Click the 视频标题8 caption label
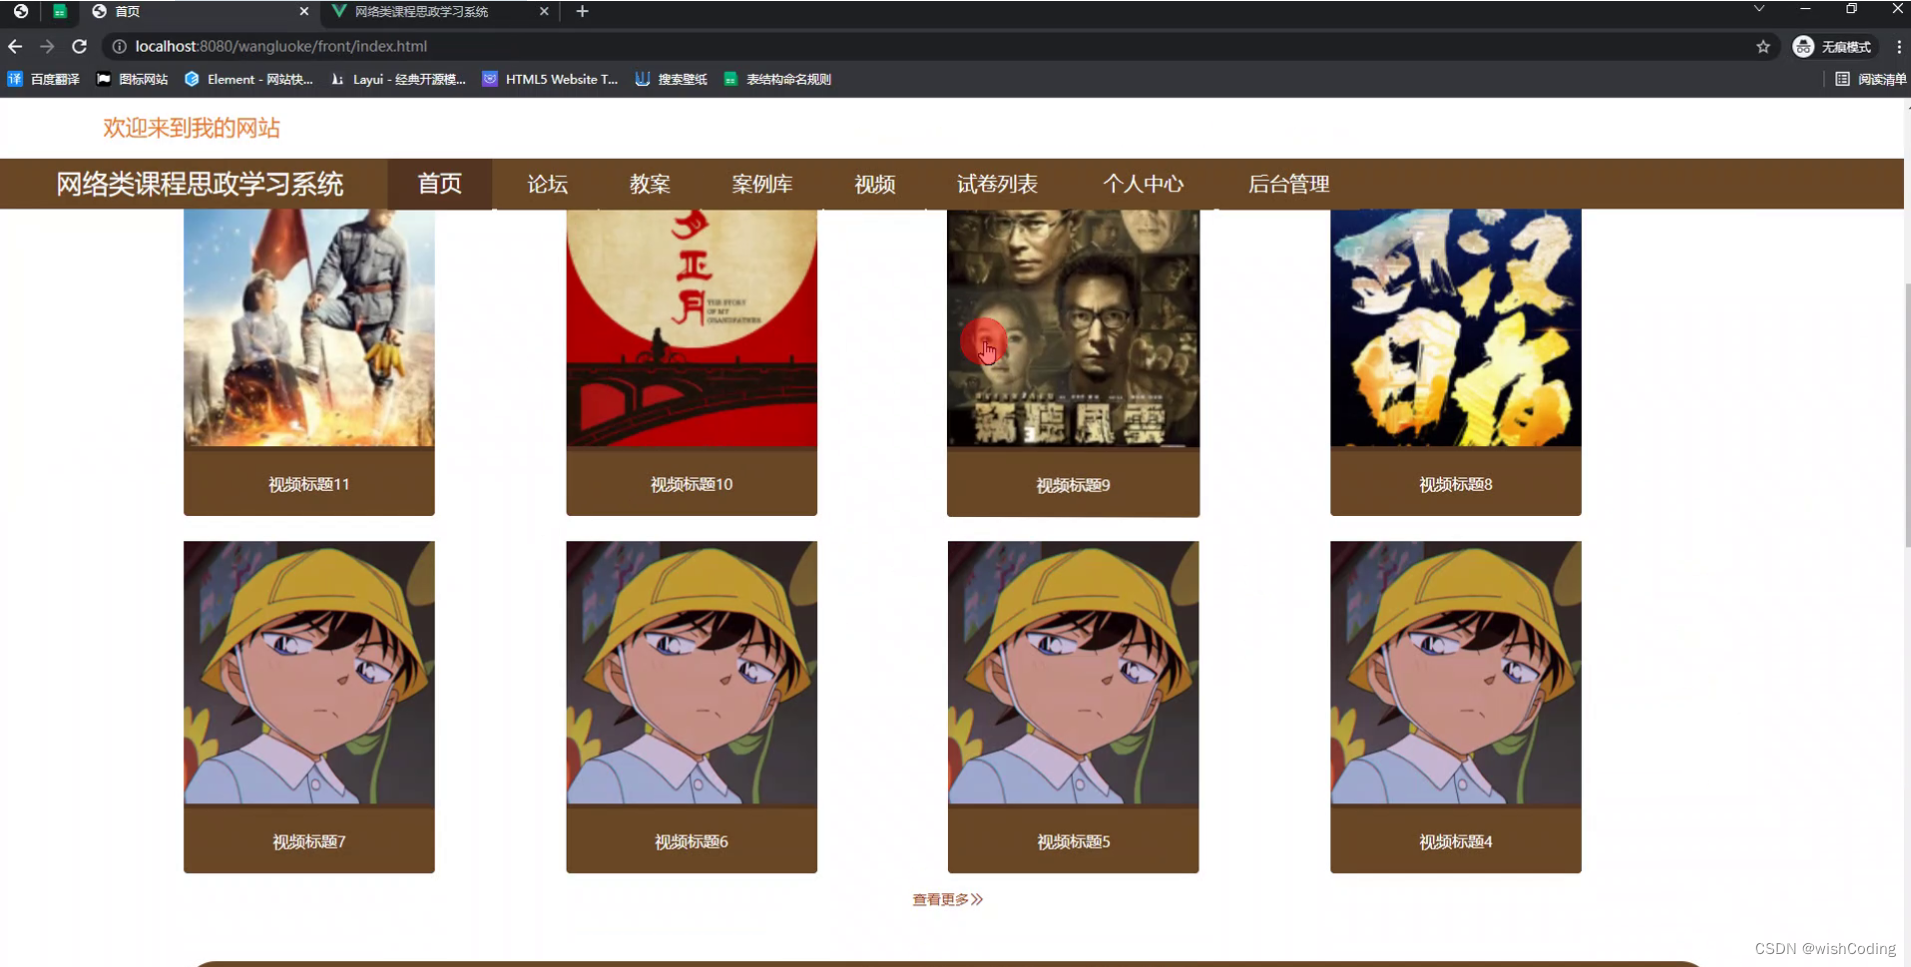Viewport: 1911px width, 967px height. coord(1455,484)
